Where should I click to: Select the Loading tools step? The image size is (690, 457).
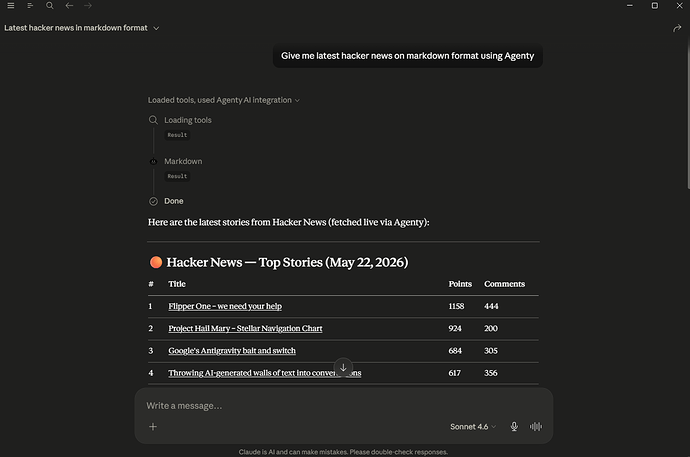(x=187, y=120)
